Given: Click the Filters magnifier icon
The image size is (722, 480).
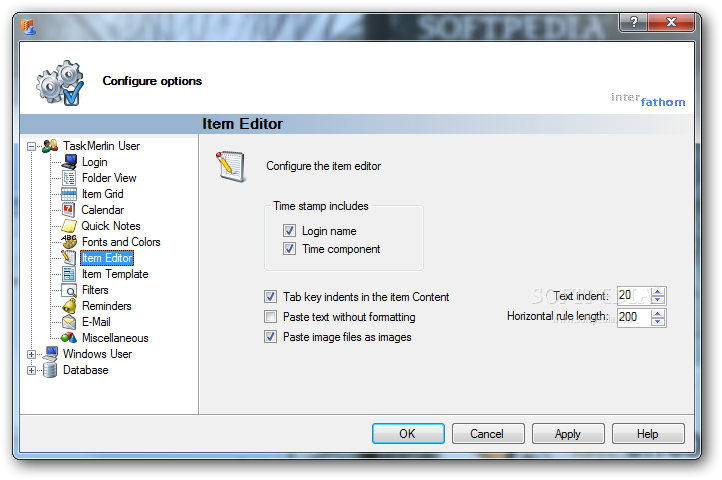Looking at the screenshot, I should (x=69, y=290).
